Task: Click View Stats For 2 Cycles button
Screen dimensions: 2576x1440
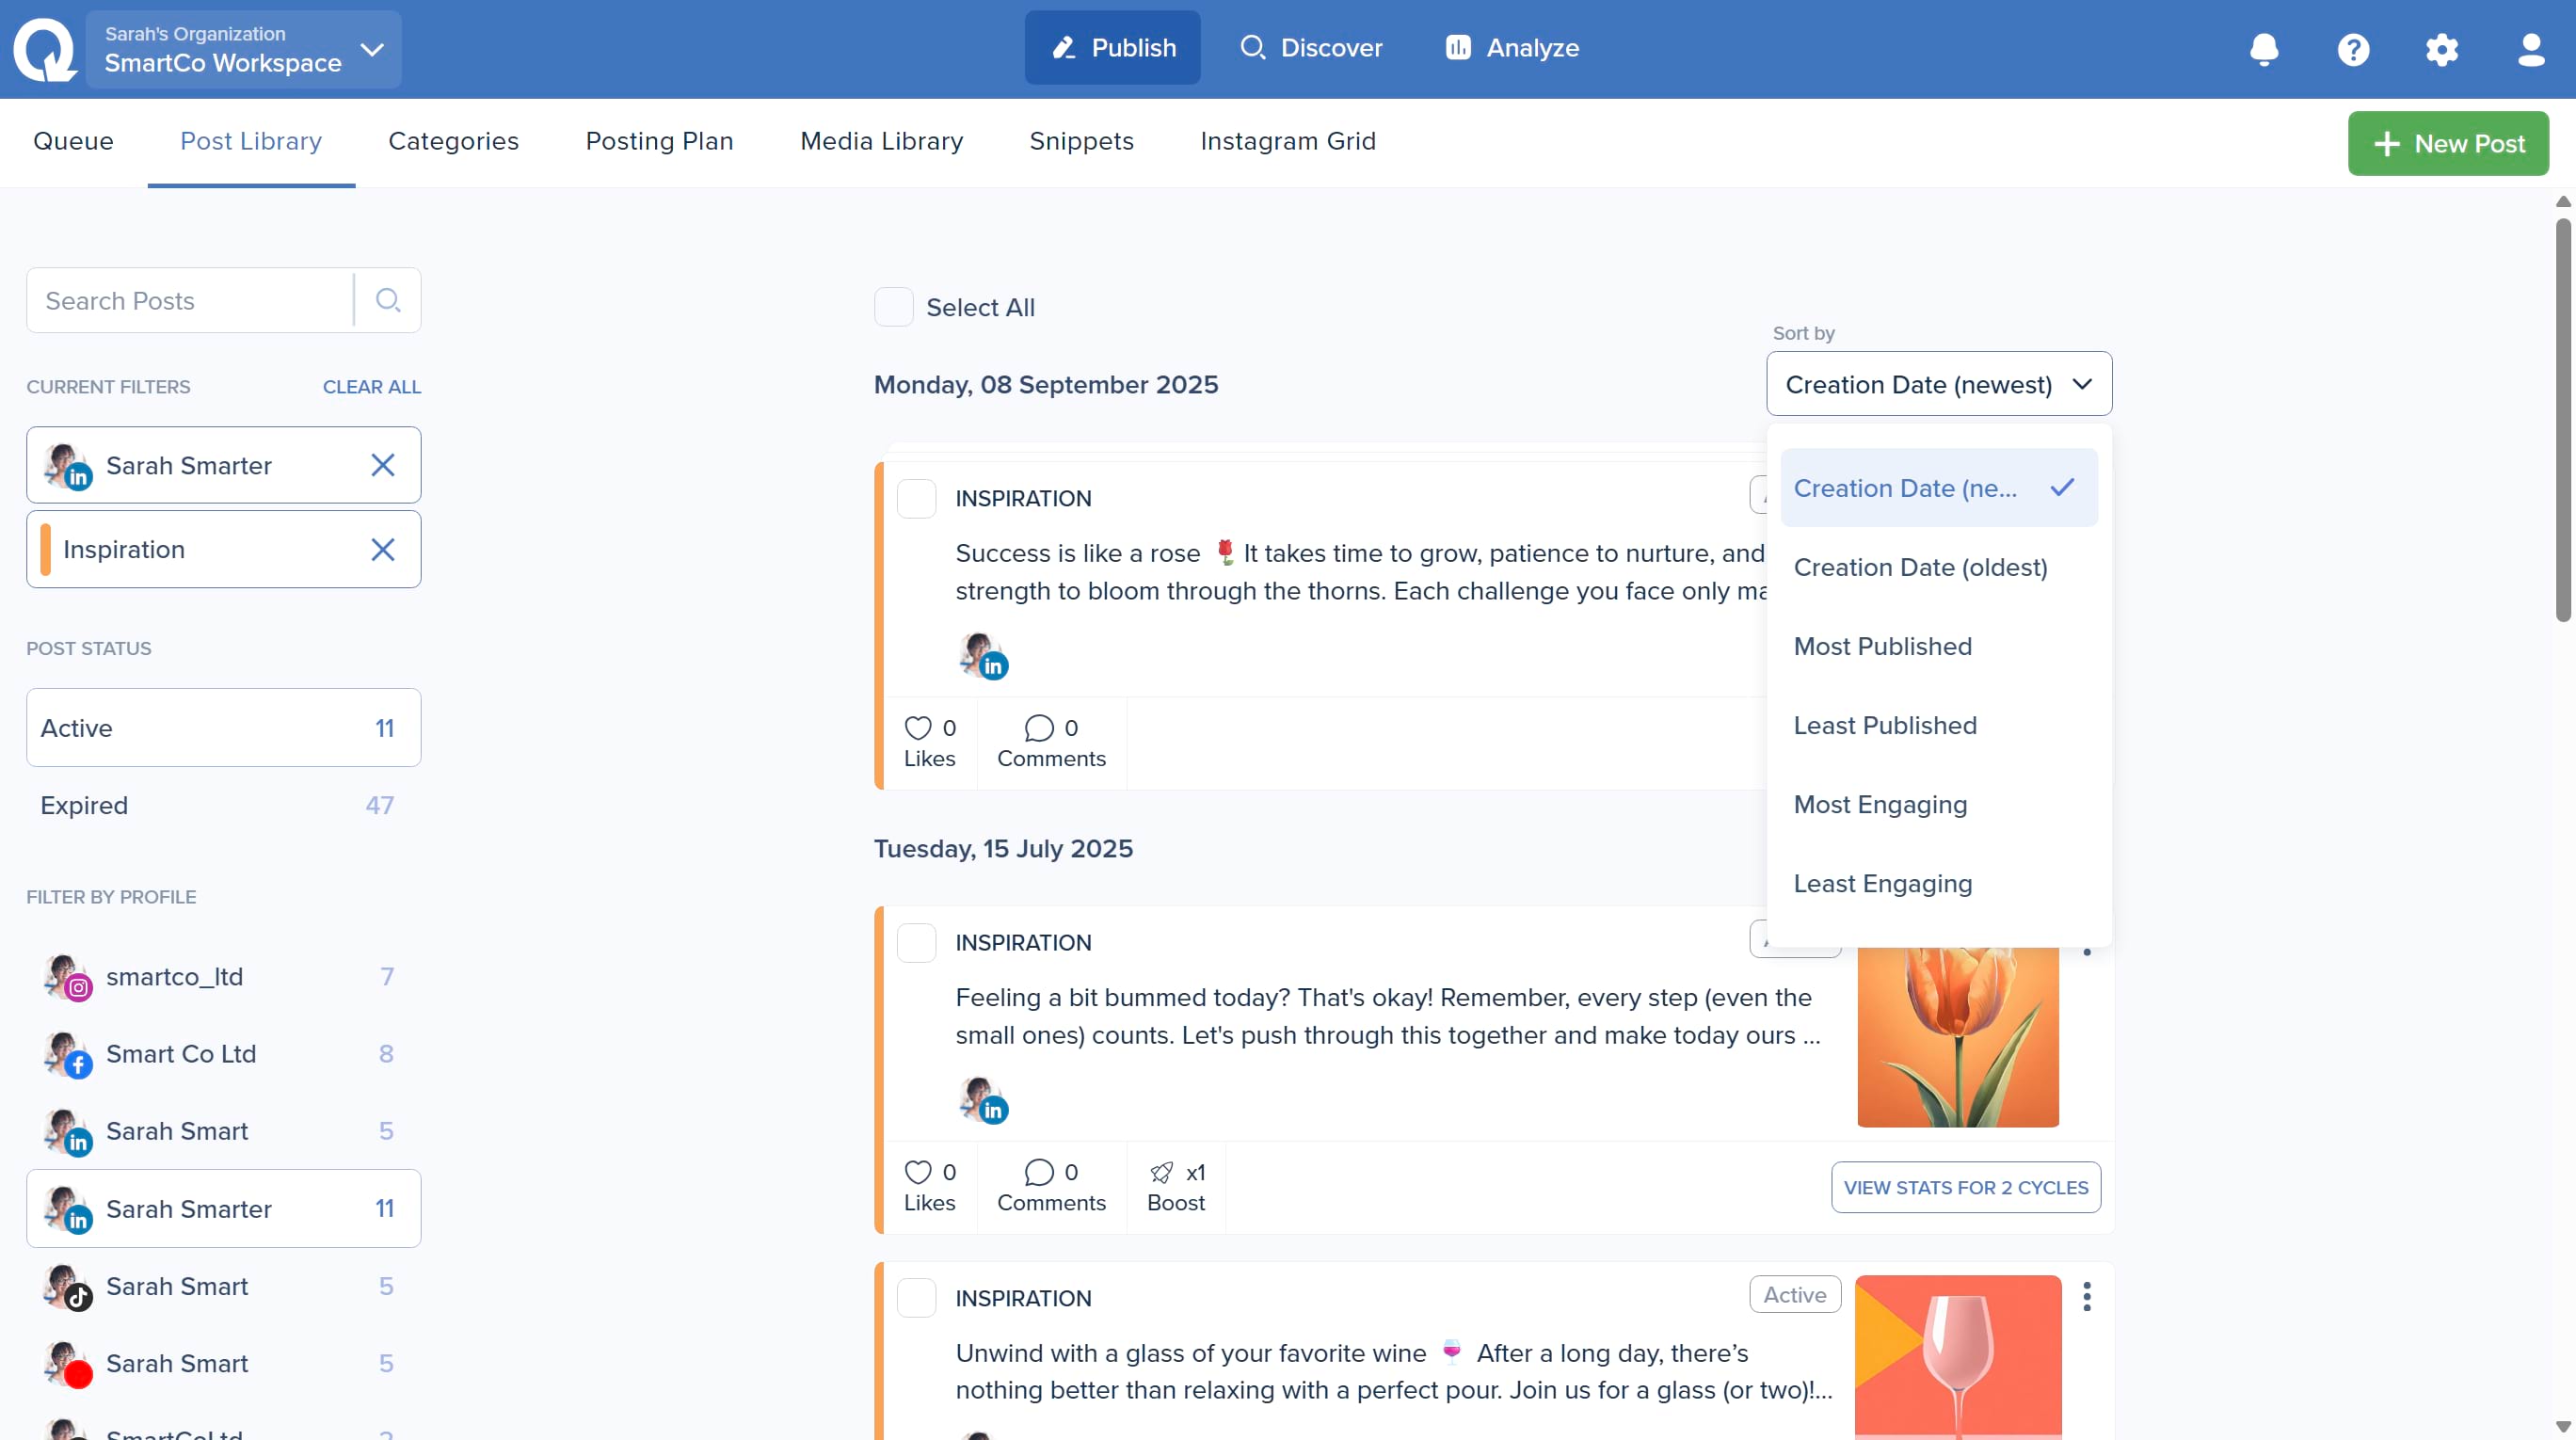Action: click(x=1965, y=1188)
